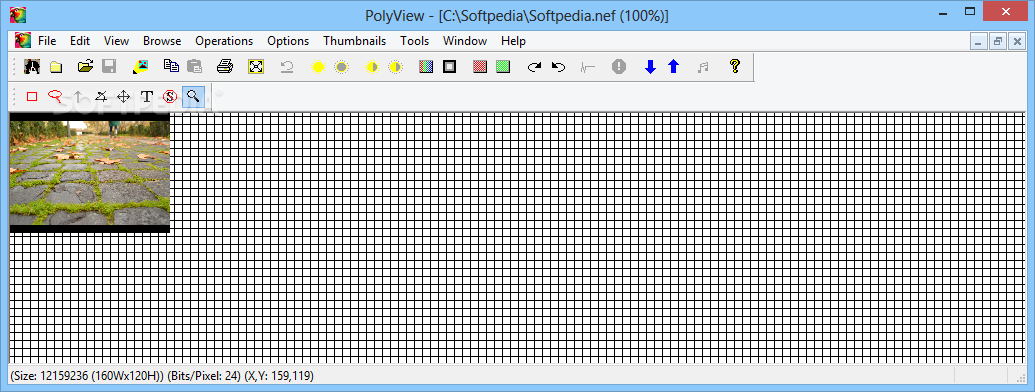Viewport: 1035px width, 392px height.
Task: Click the grayed undo icon
Action: (x=286, y=67)
